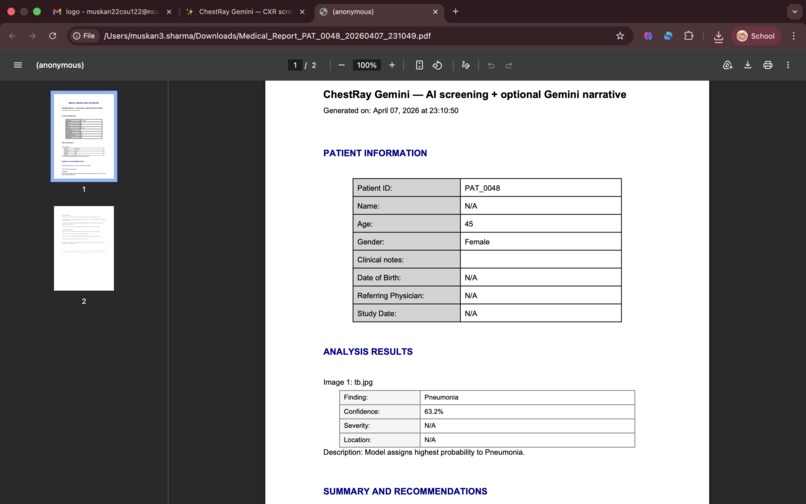Toggle the PDF sidebar menu icon
Viewport: 806px width, 504px height.
17,65
